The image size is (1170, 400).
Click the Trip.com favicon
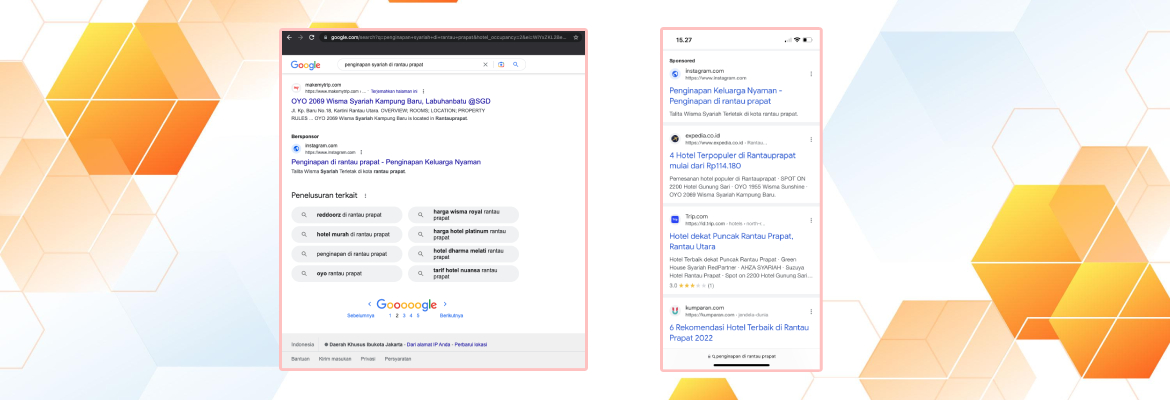pos(675,219)
